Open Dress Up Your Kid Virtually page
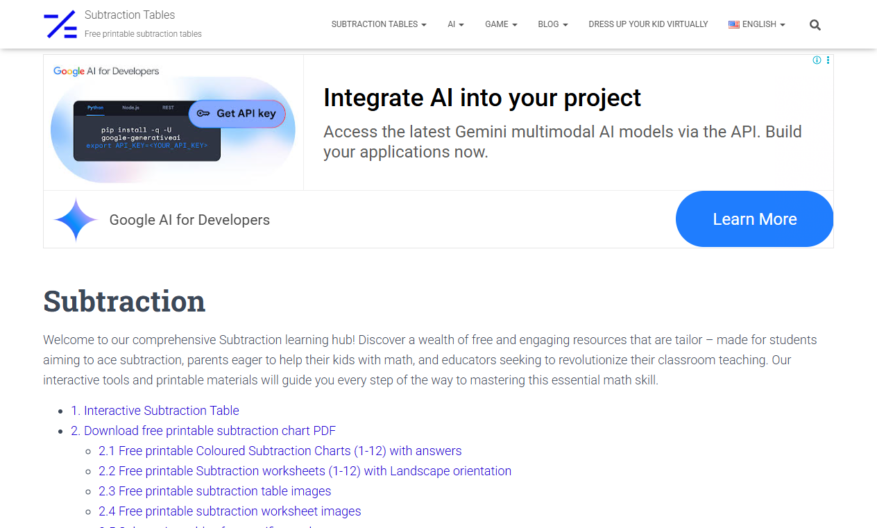This screenshot has width=877, height=528. click(x=648, y=25)
